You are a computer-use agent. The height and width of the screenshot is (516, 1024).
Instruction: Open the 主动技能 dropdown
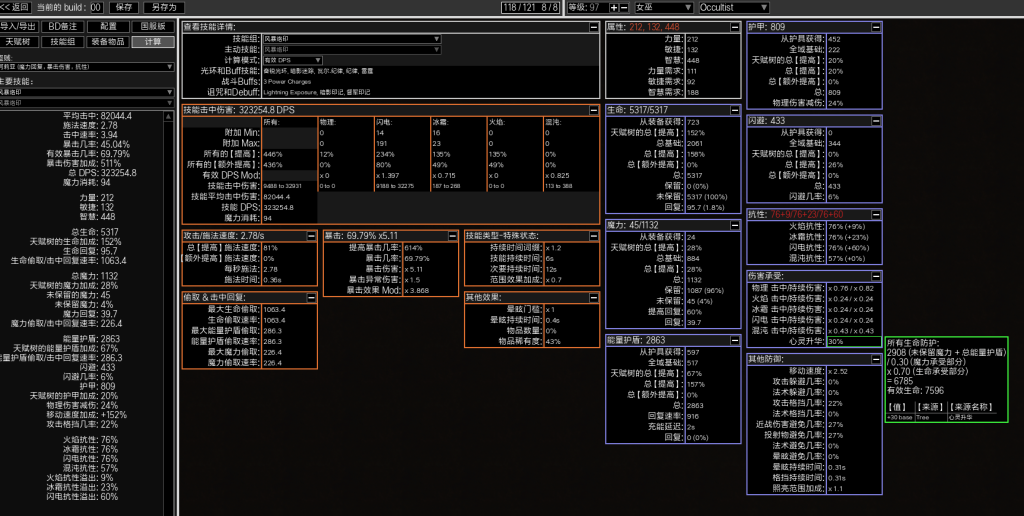(352, 50)
